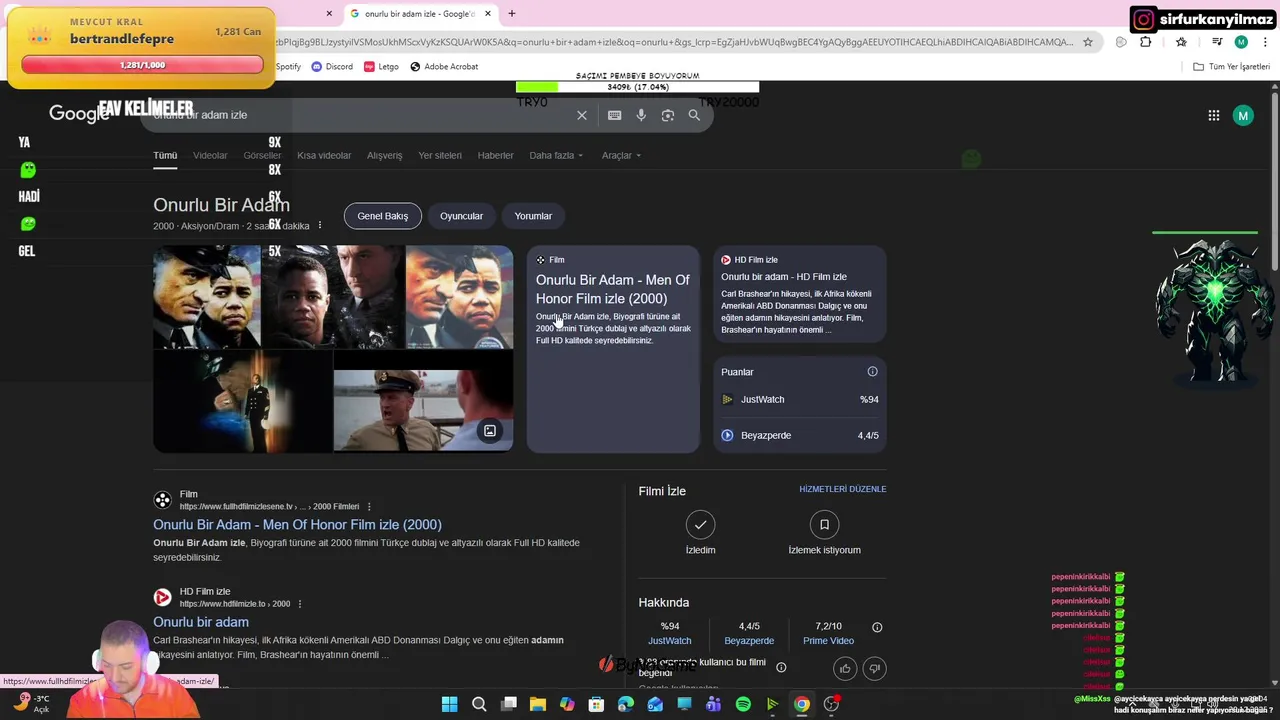Dislike the movie with thumbs down
This screenshot has height=720, width=1280.
tap(875, 668)
